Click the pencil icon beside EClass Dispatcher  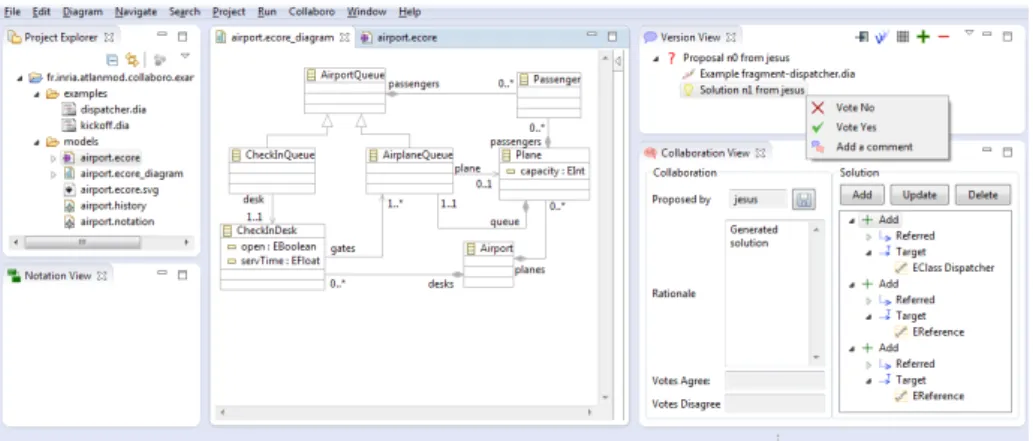coord(901,268)
